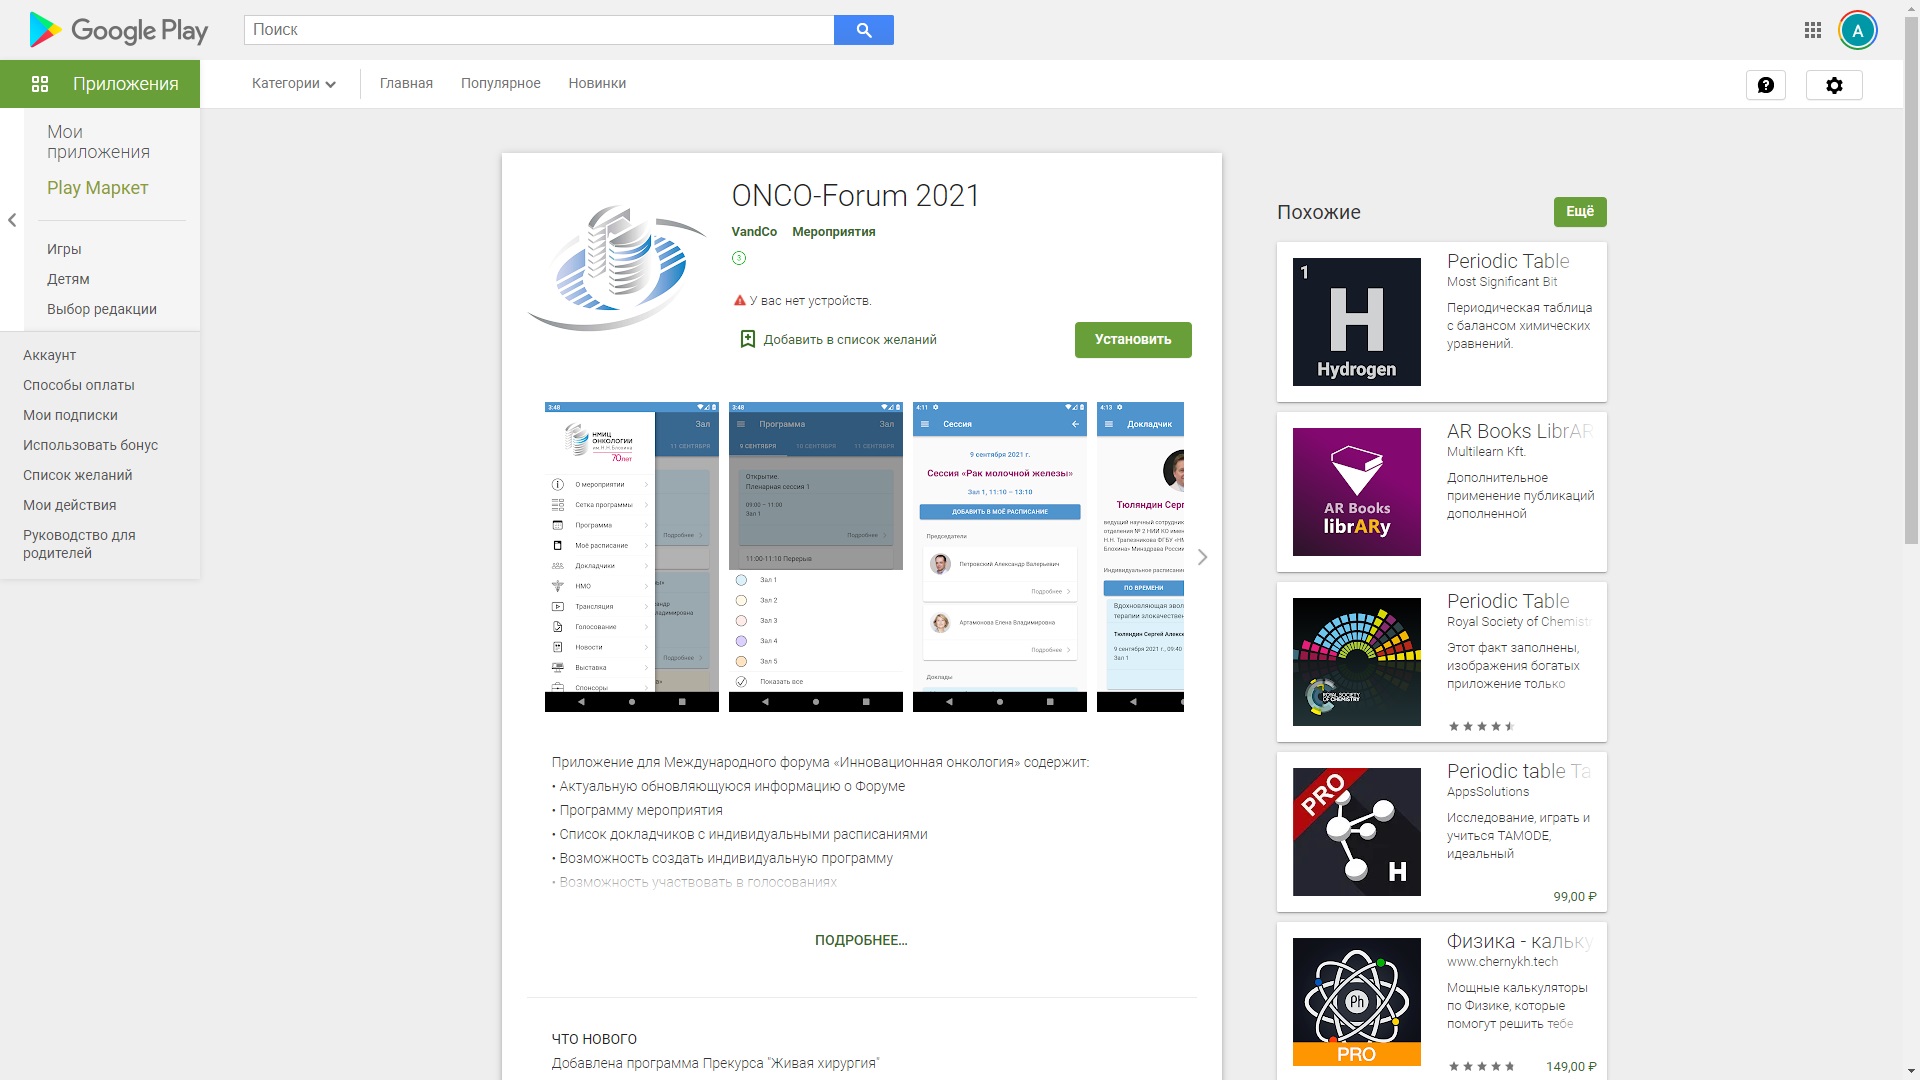Expand description with ПОДРОБНЕЕ
Viewport: 1920px width, 1080px height.
click(861, 940)
